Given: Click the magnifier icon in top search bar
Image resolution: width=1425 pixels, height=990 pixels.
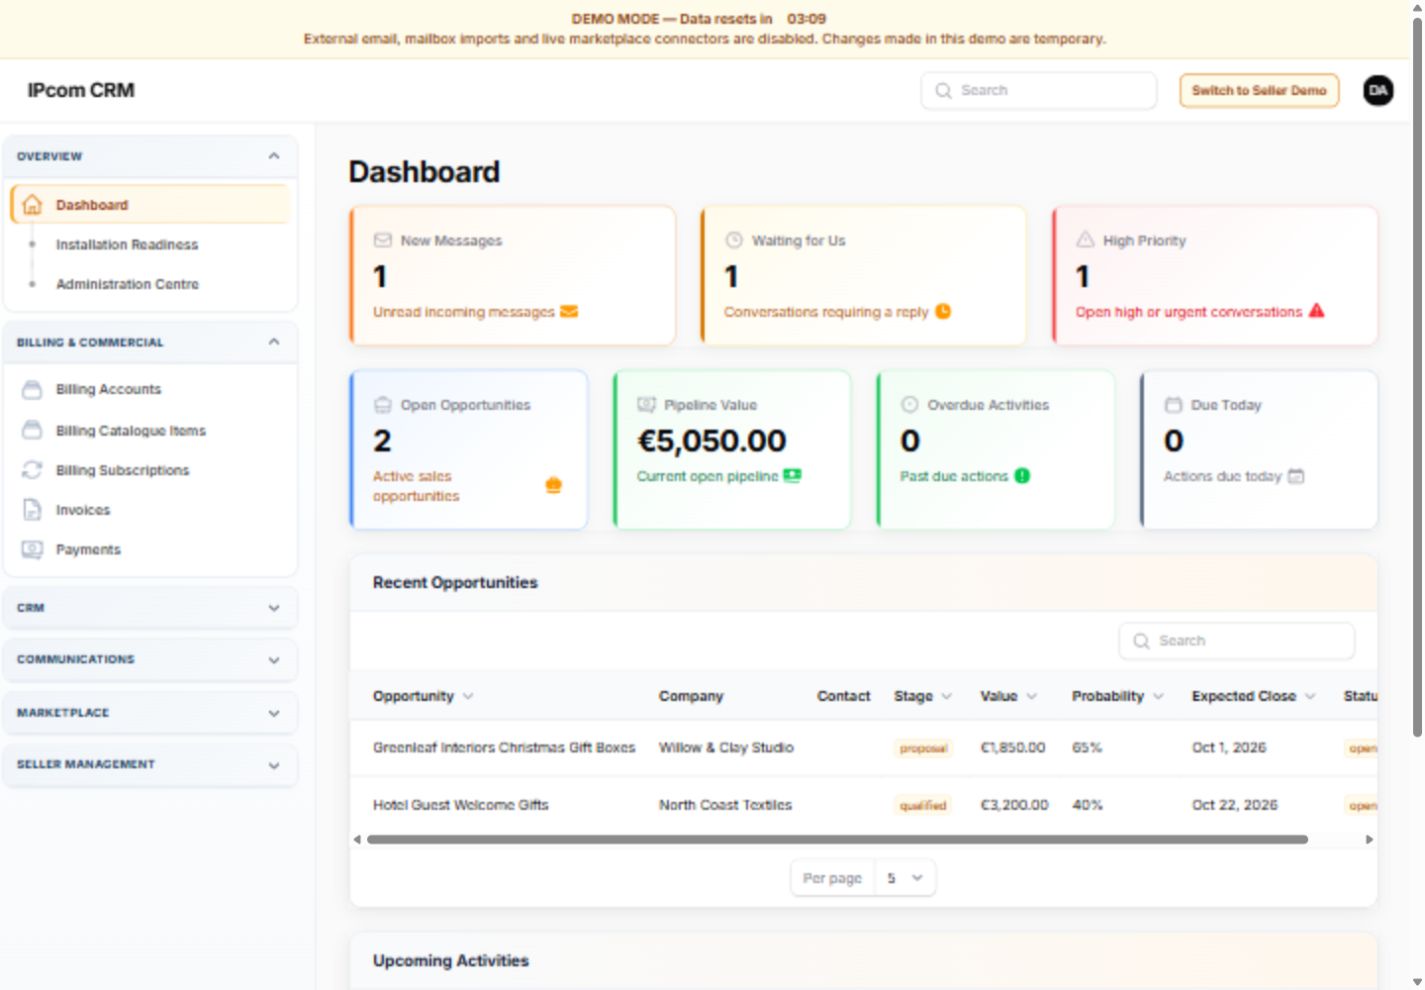Looking at the screenshot, I should coord(943,91).
